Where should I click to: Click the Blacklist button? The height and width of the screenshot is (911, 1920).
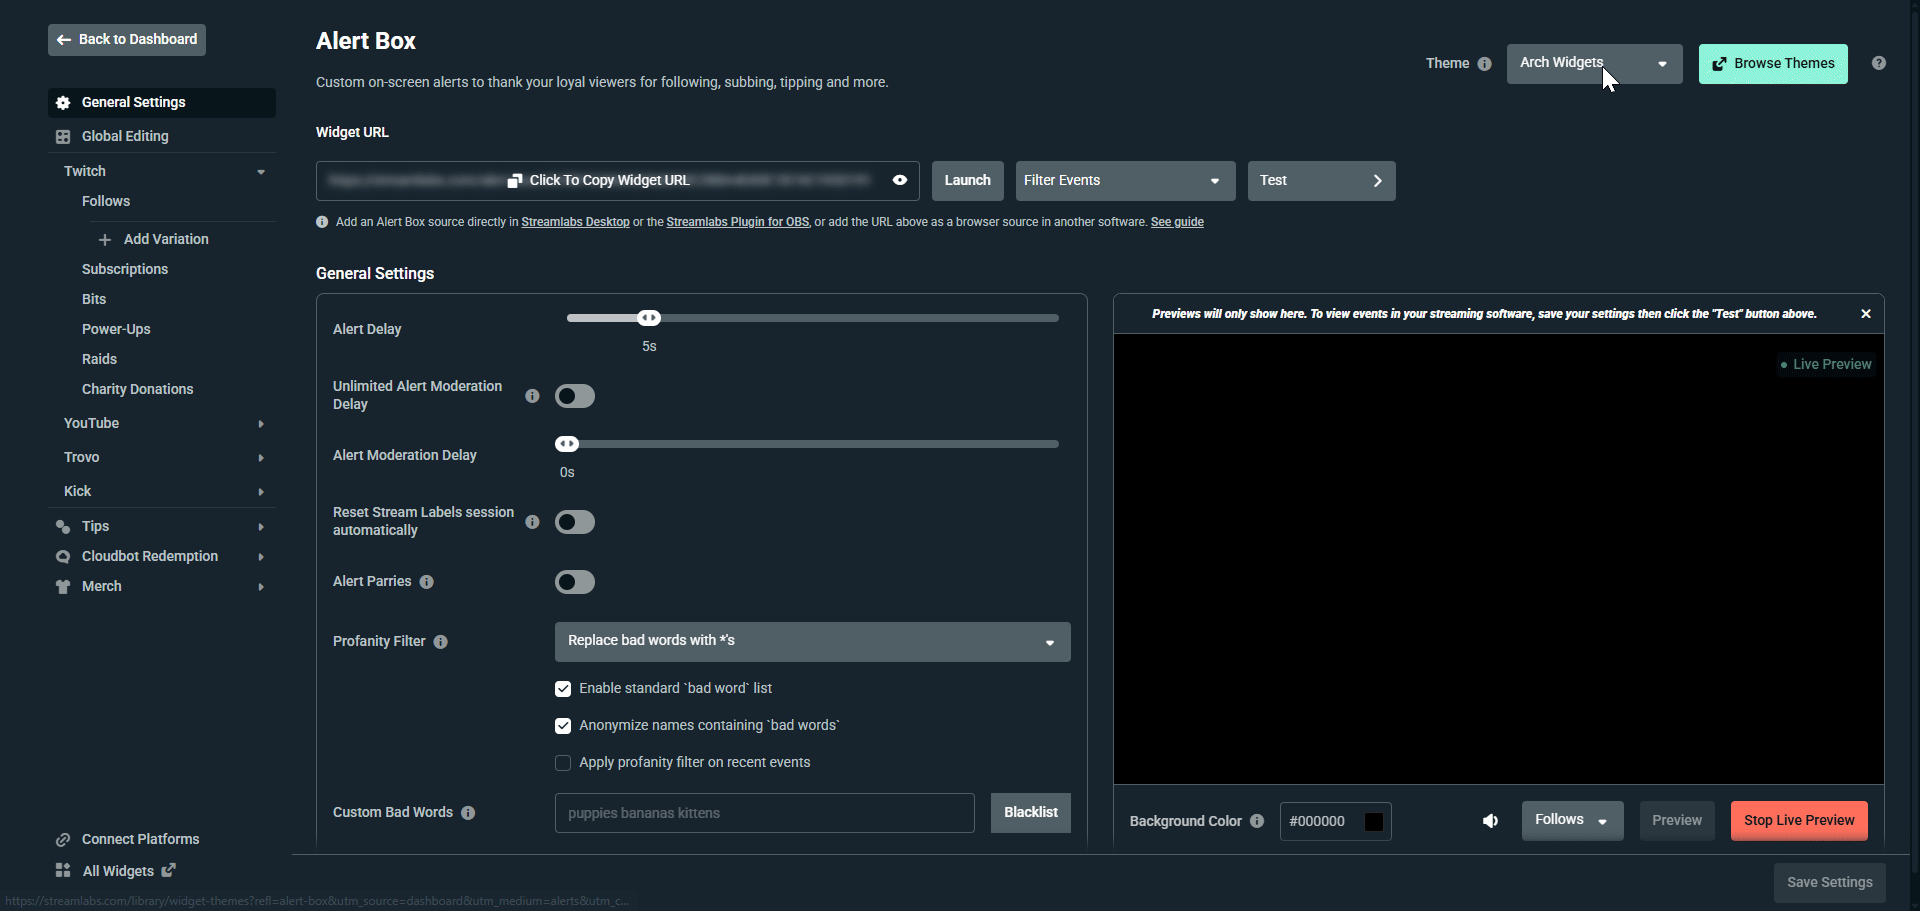[x=1031, y=813]
